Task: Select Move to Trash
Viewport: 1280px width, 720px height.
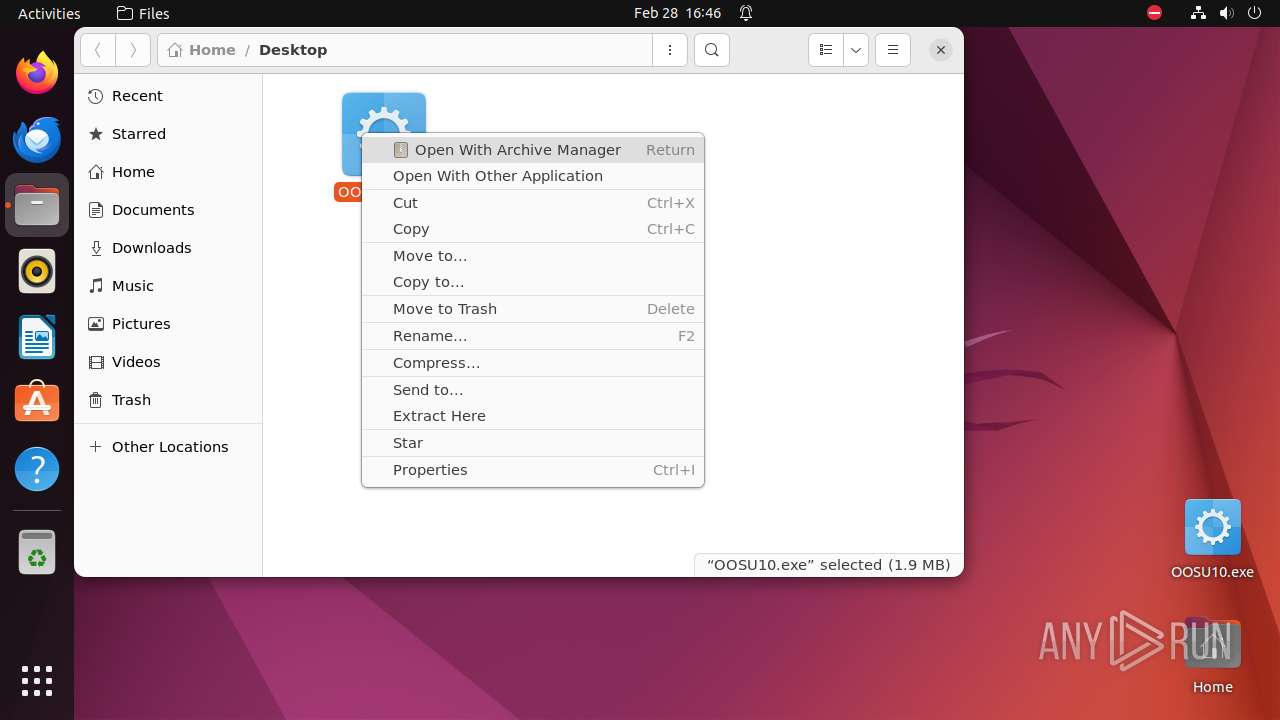Action: click(533, 309)
